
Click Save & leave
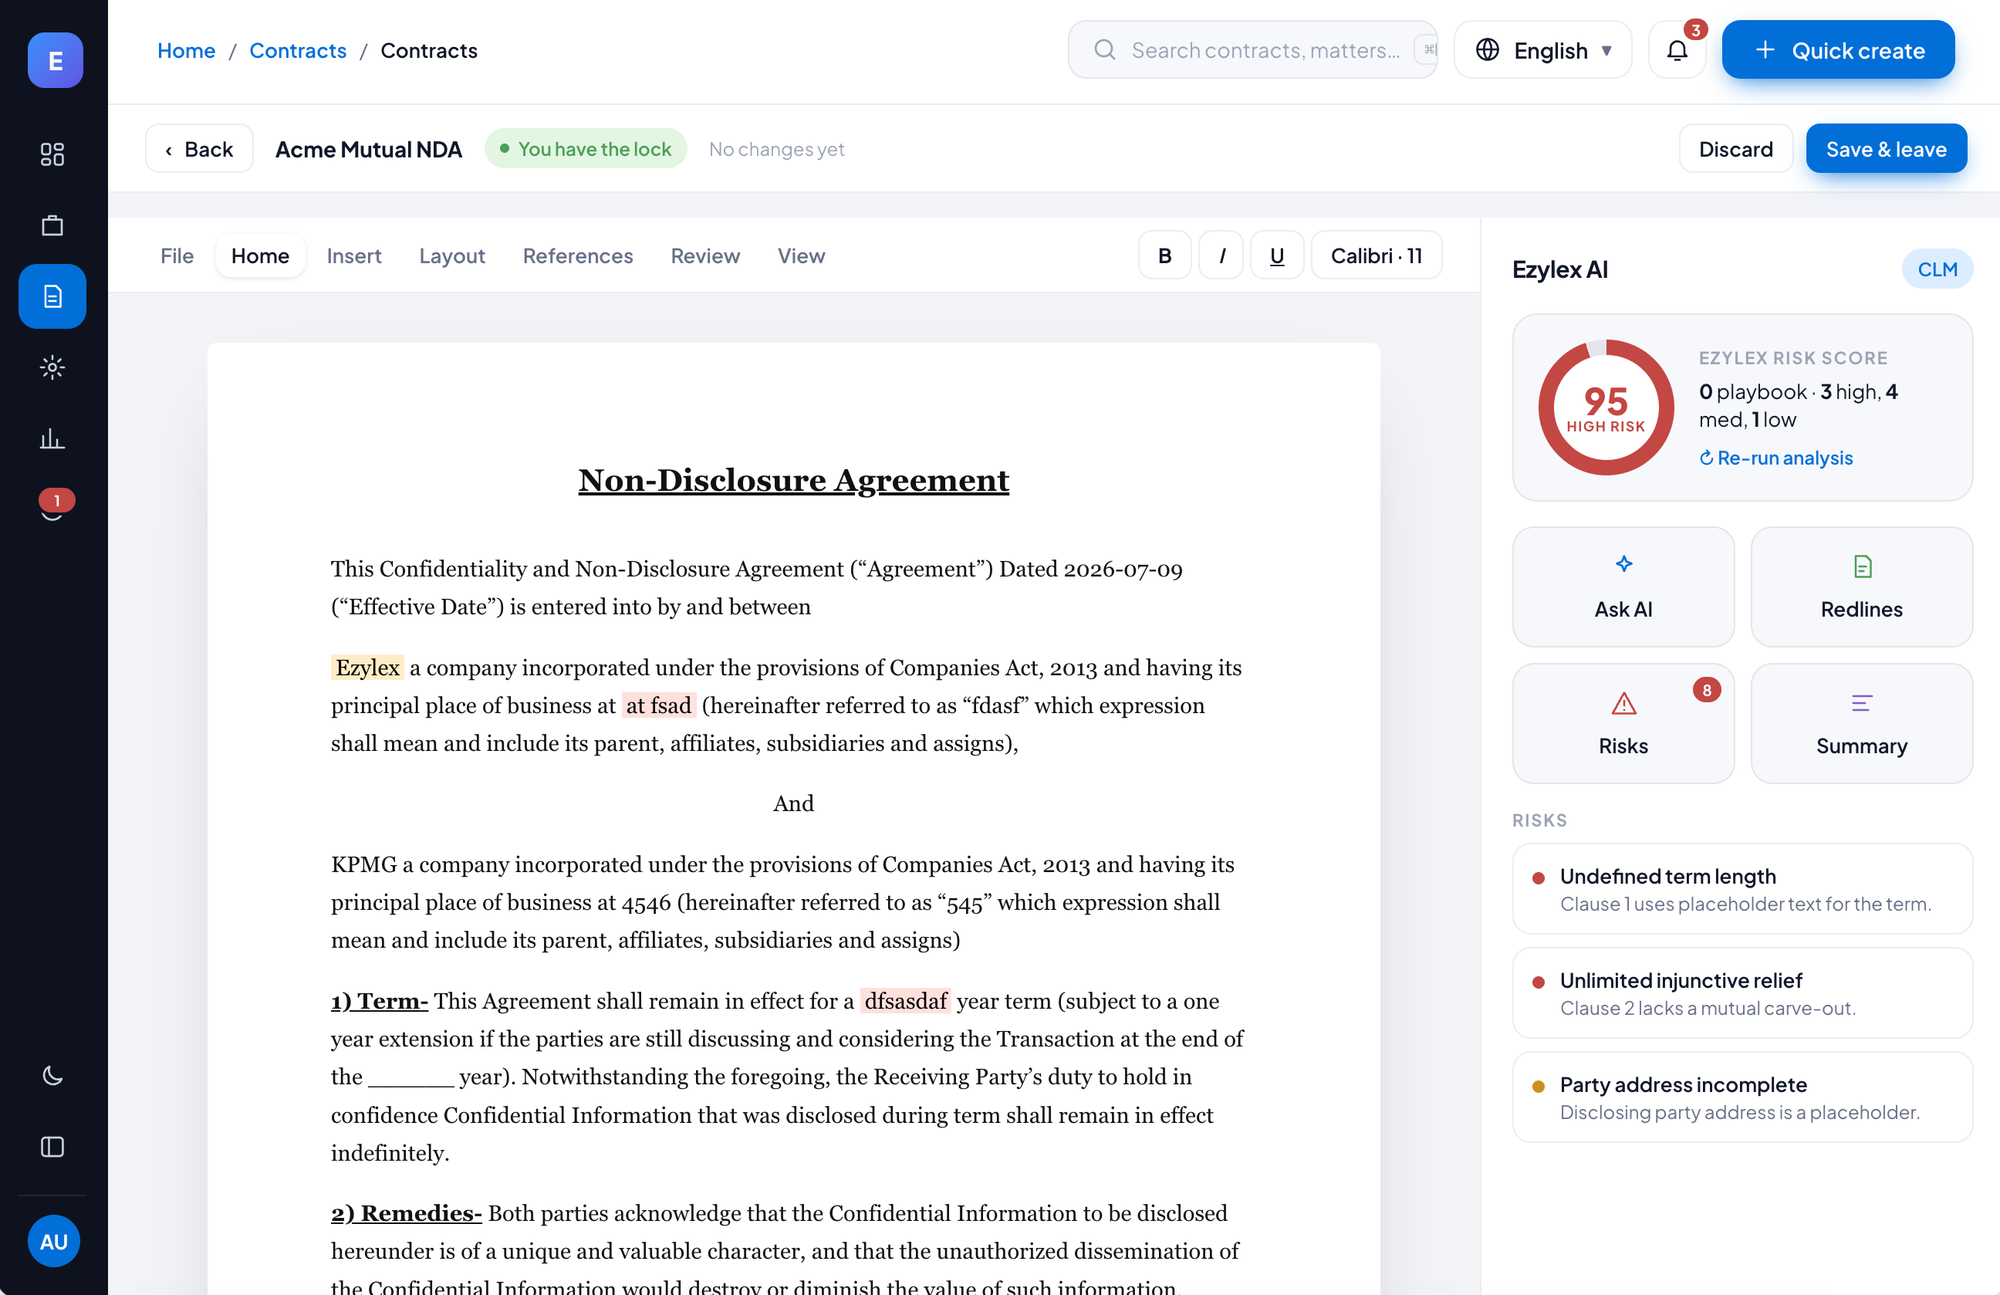point(1886,149)
